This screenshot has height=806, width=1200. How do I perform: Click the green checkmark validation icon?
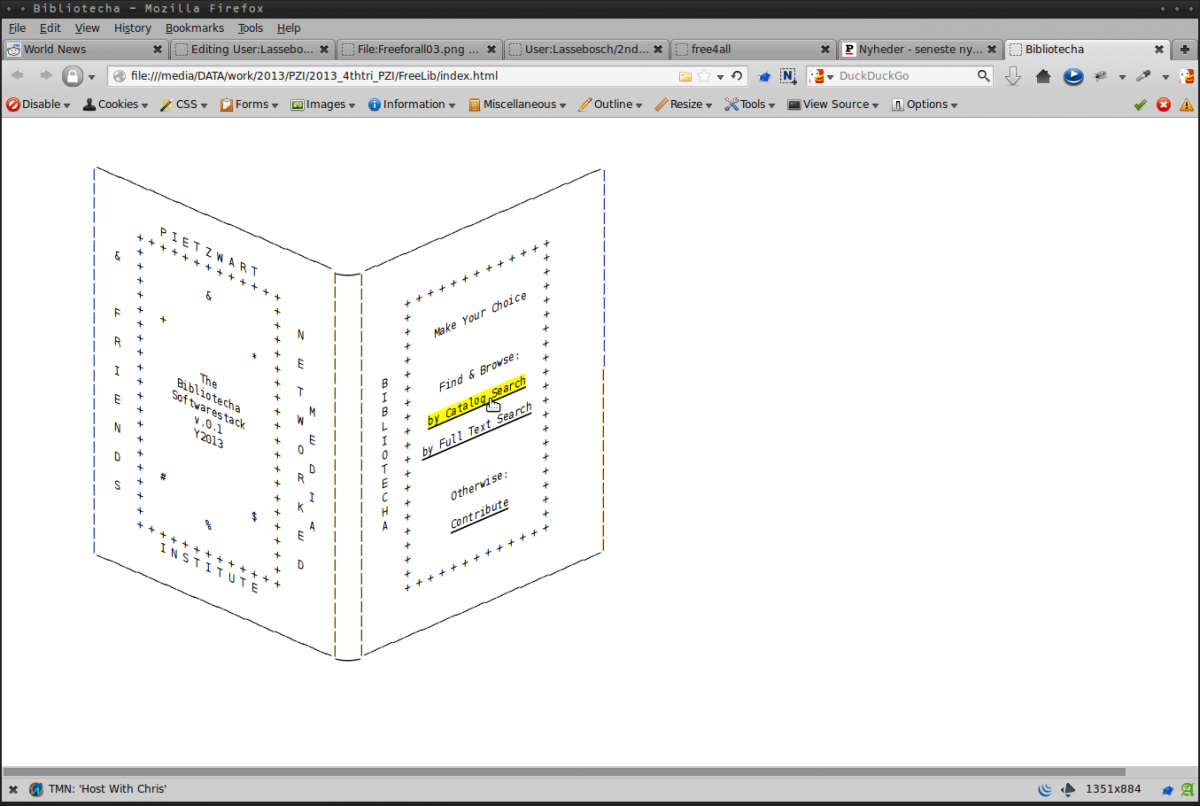[x=1140, y=104]
